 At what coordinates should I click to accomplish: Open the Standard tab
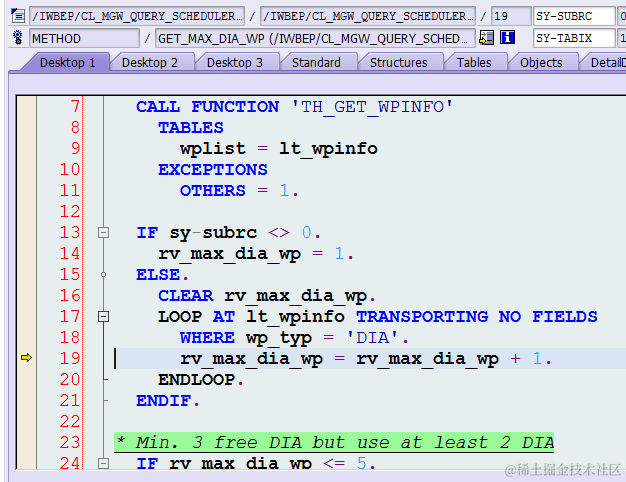[316, 63]
